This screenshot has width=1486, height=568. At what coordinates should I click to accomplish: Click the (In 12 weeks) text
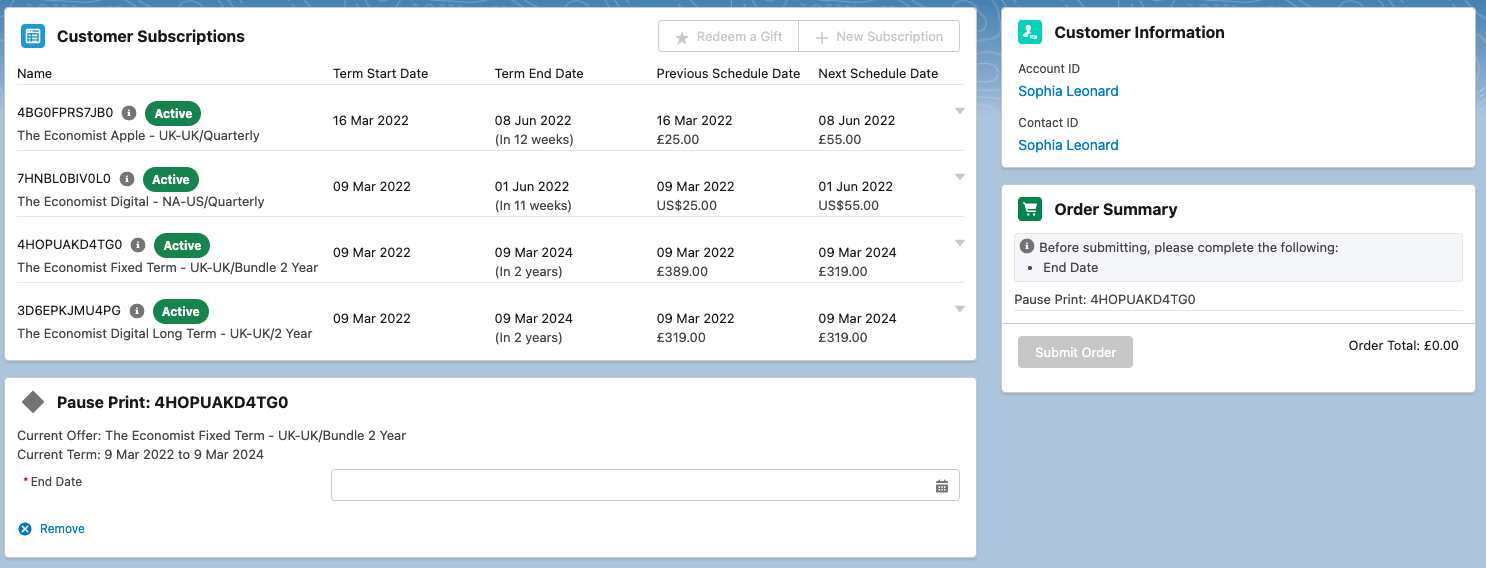tap(534, 139)
